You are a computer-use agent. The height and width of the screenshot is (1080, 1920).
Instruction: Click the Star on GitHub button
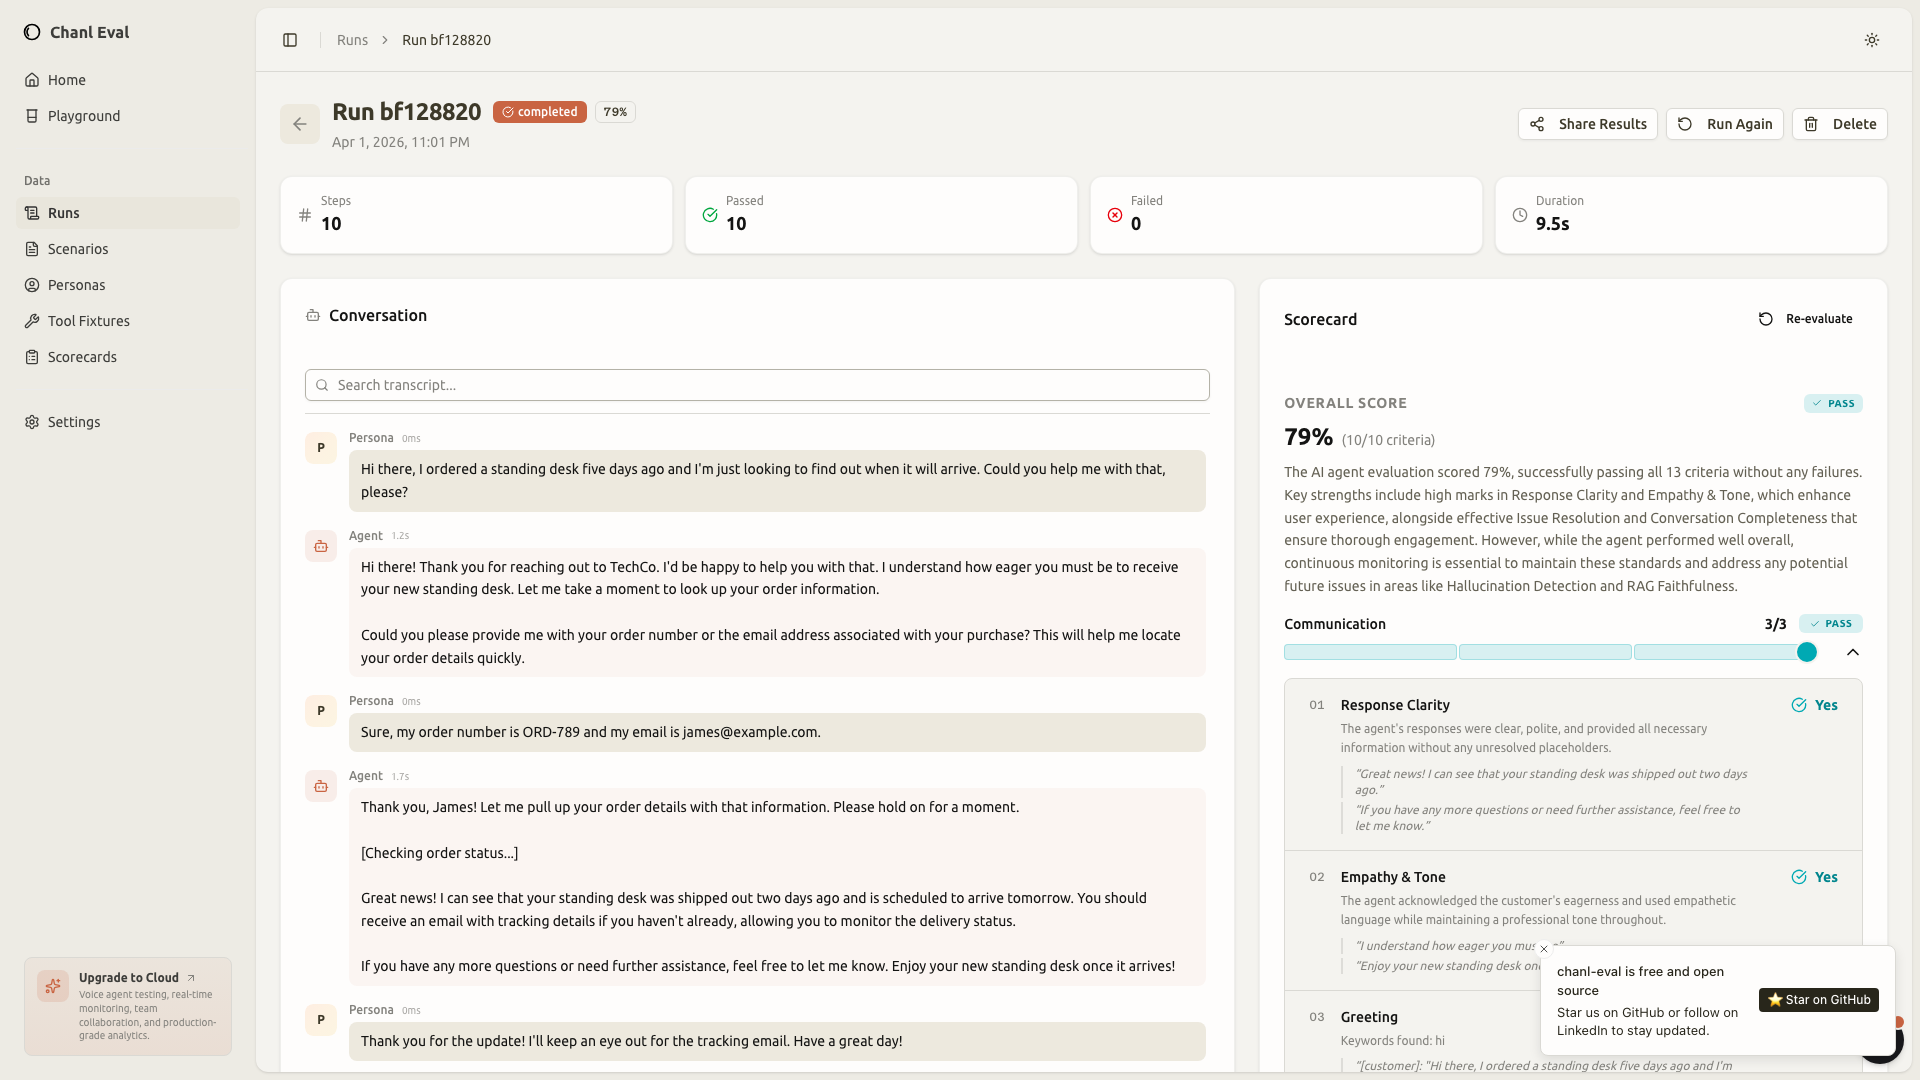click(x=1819, y=999)
